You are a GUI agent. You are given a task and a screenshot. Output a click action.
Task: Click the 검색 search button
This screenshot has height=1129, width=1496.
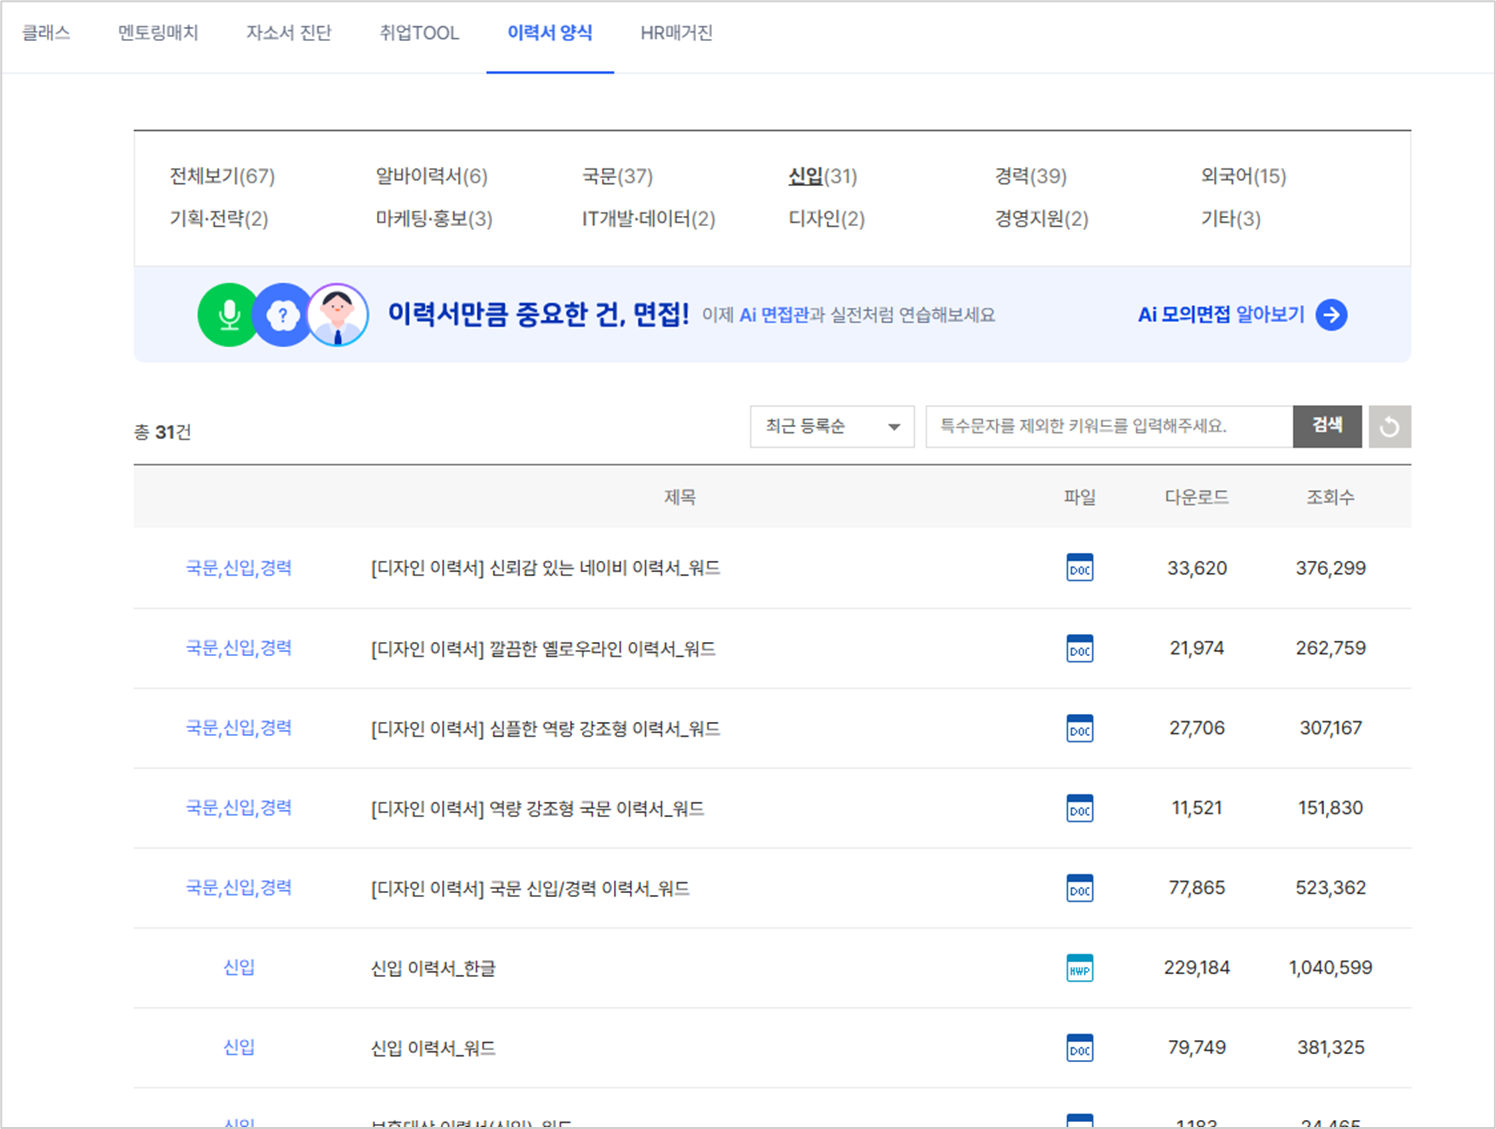click(1327, 427)
